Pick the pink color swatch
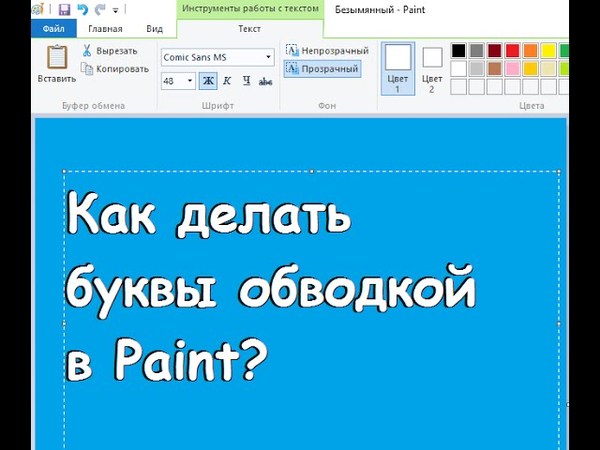600x450 pixels. point(512,69)
